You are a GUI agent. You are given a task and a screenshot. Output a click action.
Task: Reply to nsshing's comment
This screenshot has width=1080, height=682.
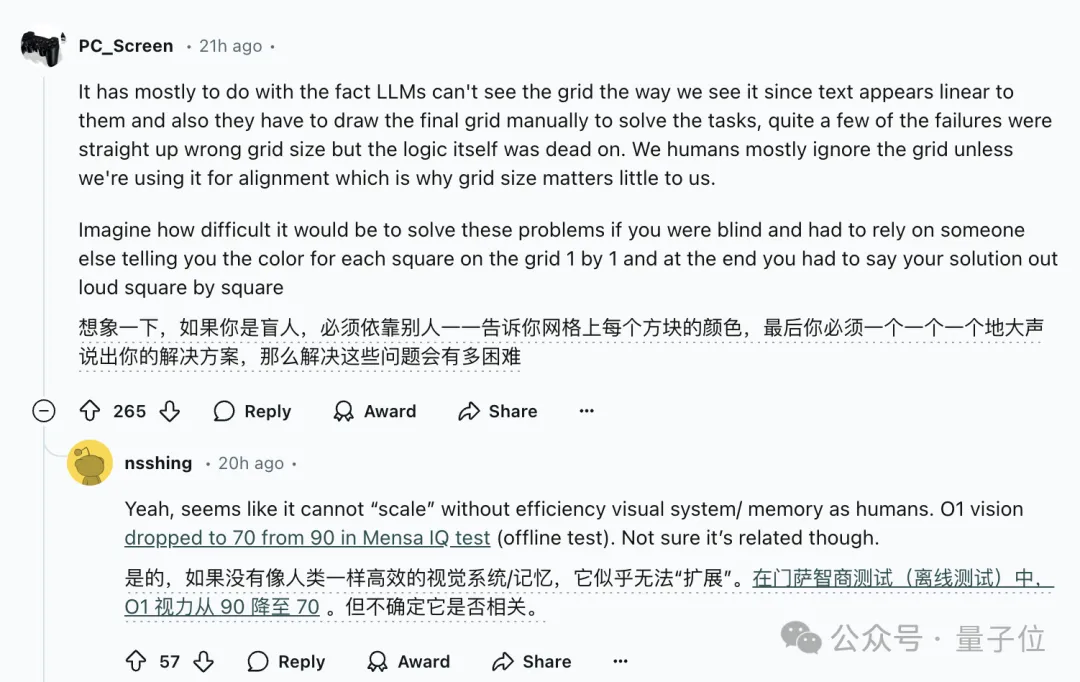point(286,661)
